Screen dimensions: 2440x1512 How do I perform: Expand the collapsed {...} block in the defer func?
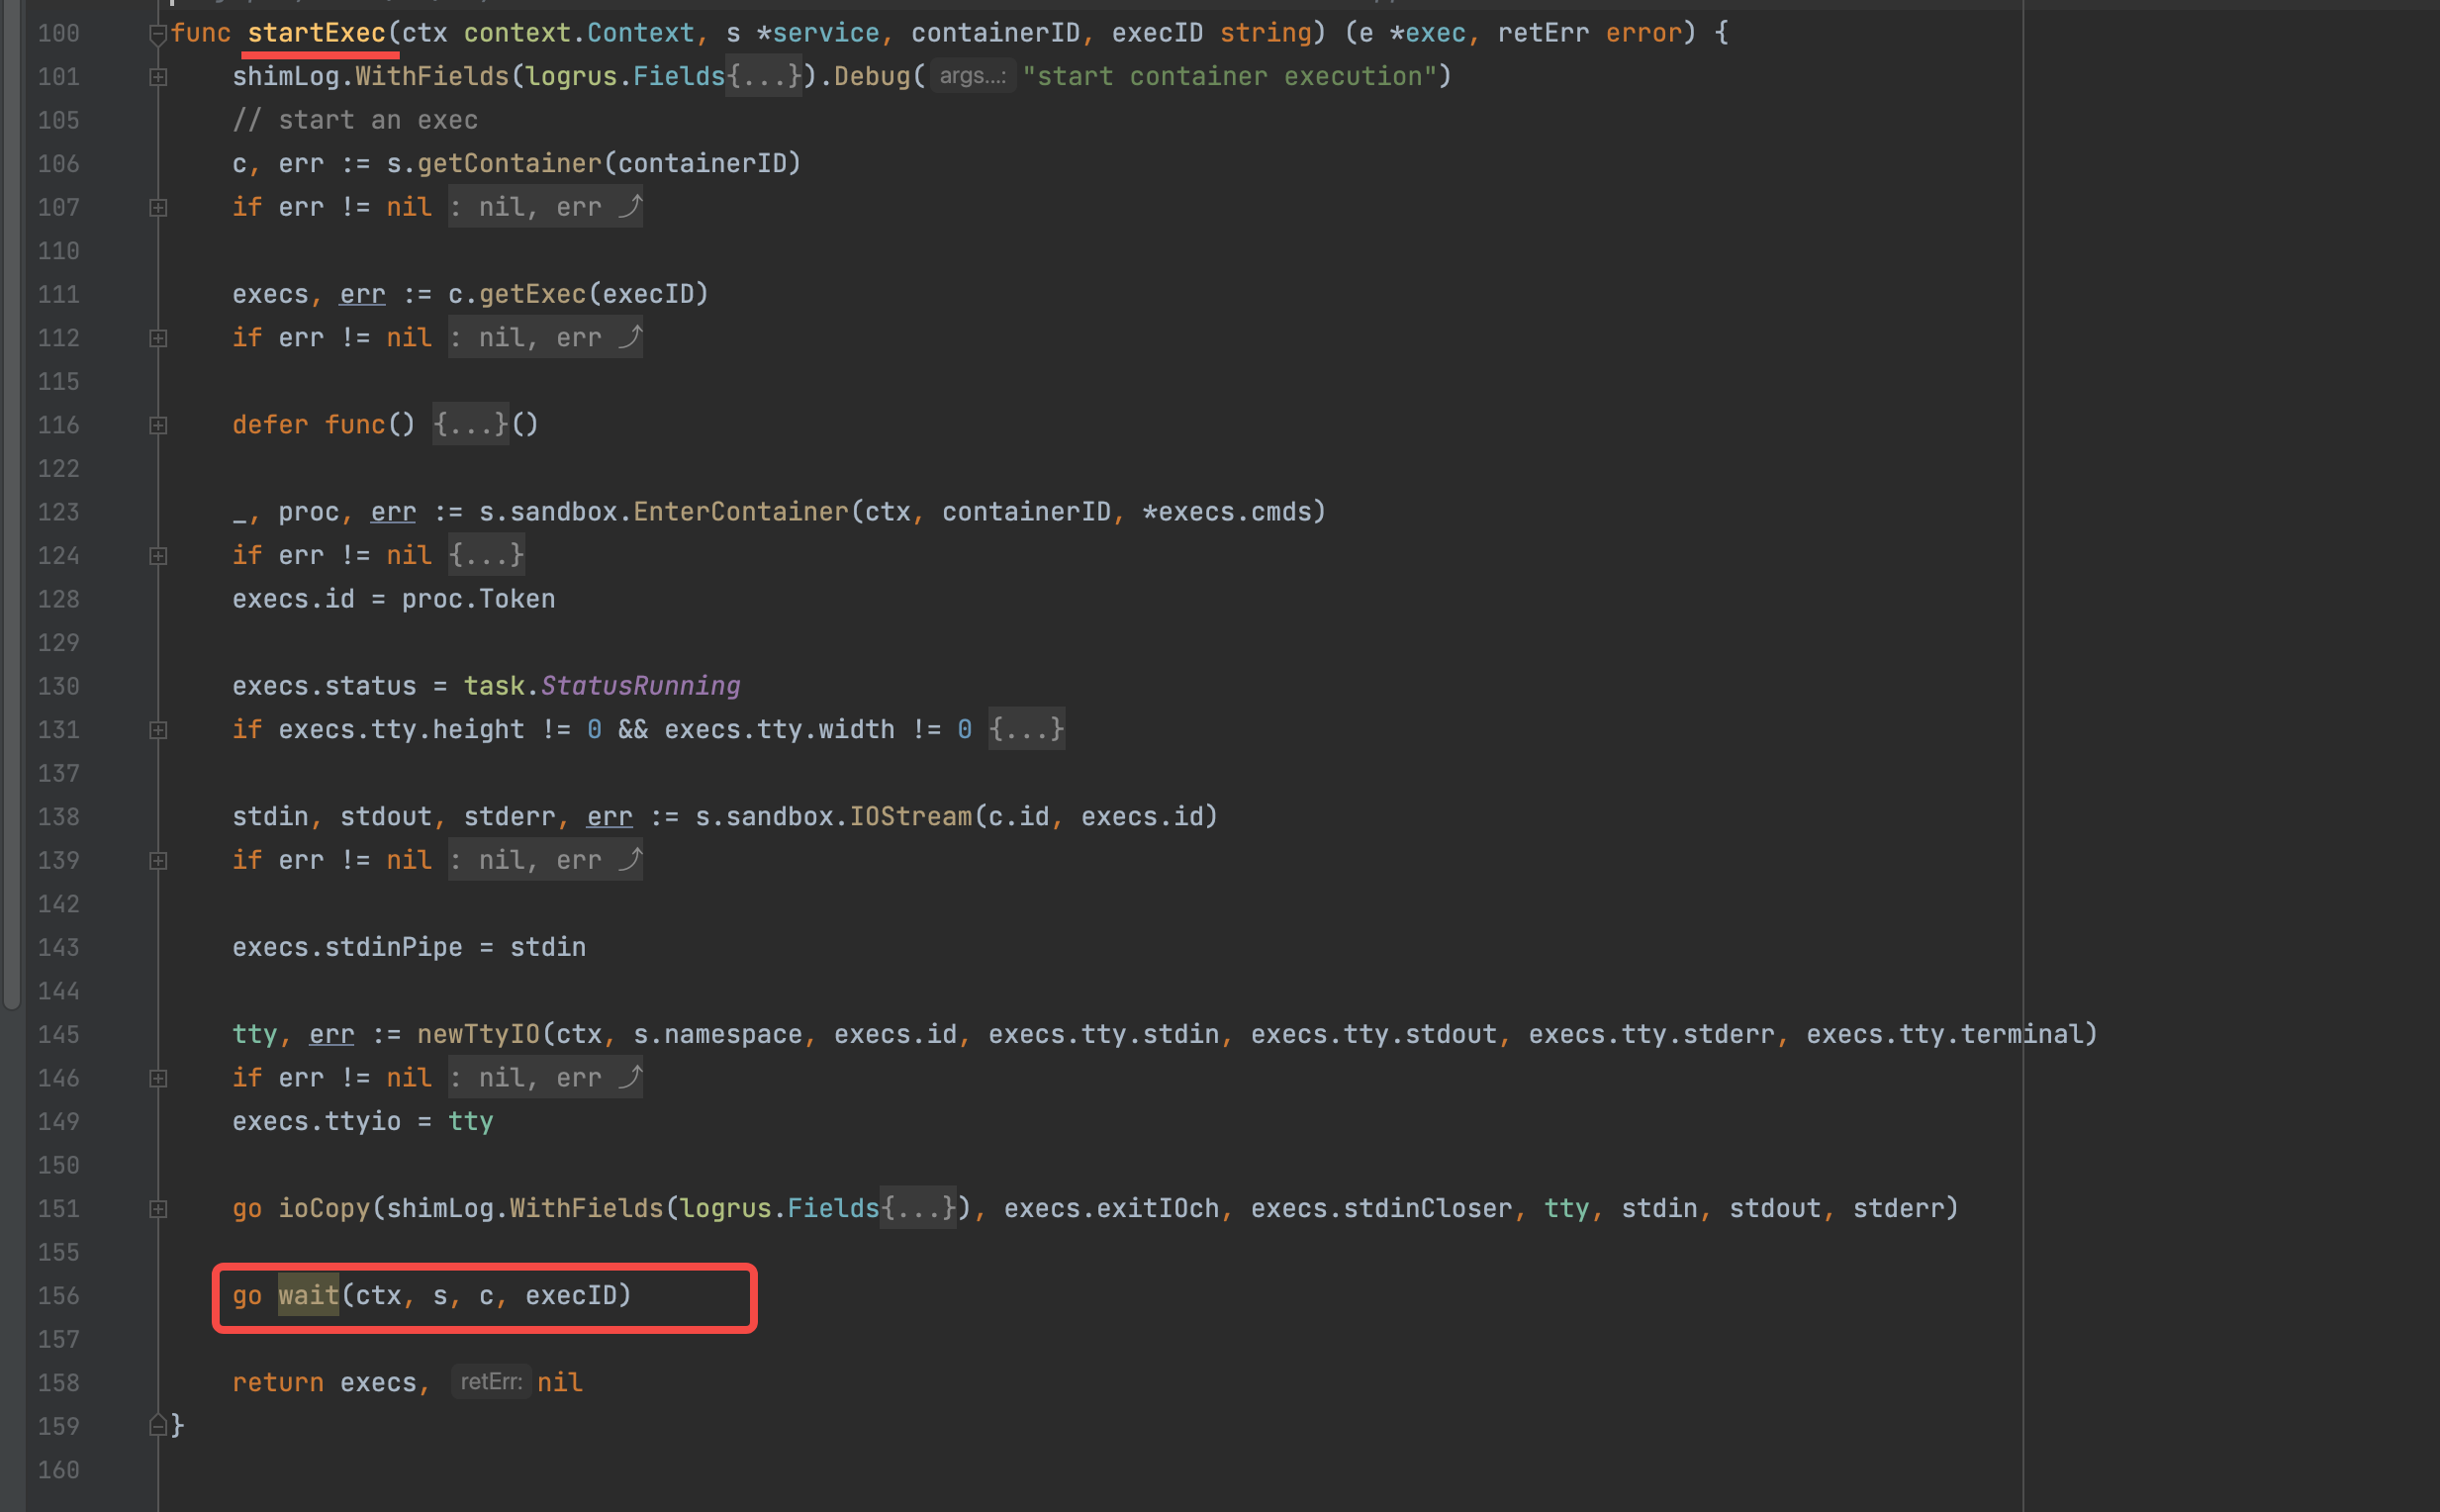tap(470, 424)
